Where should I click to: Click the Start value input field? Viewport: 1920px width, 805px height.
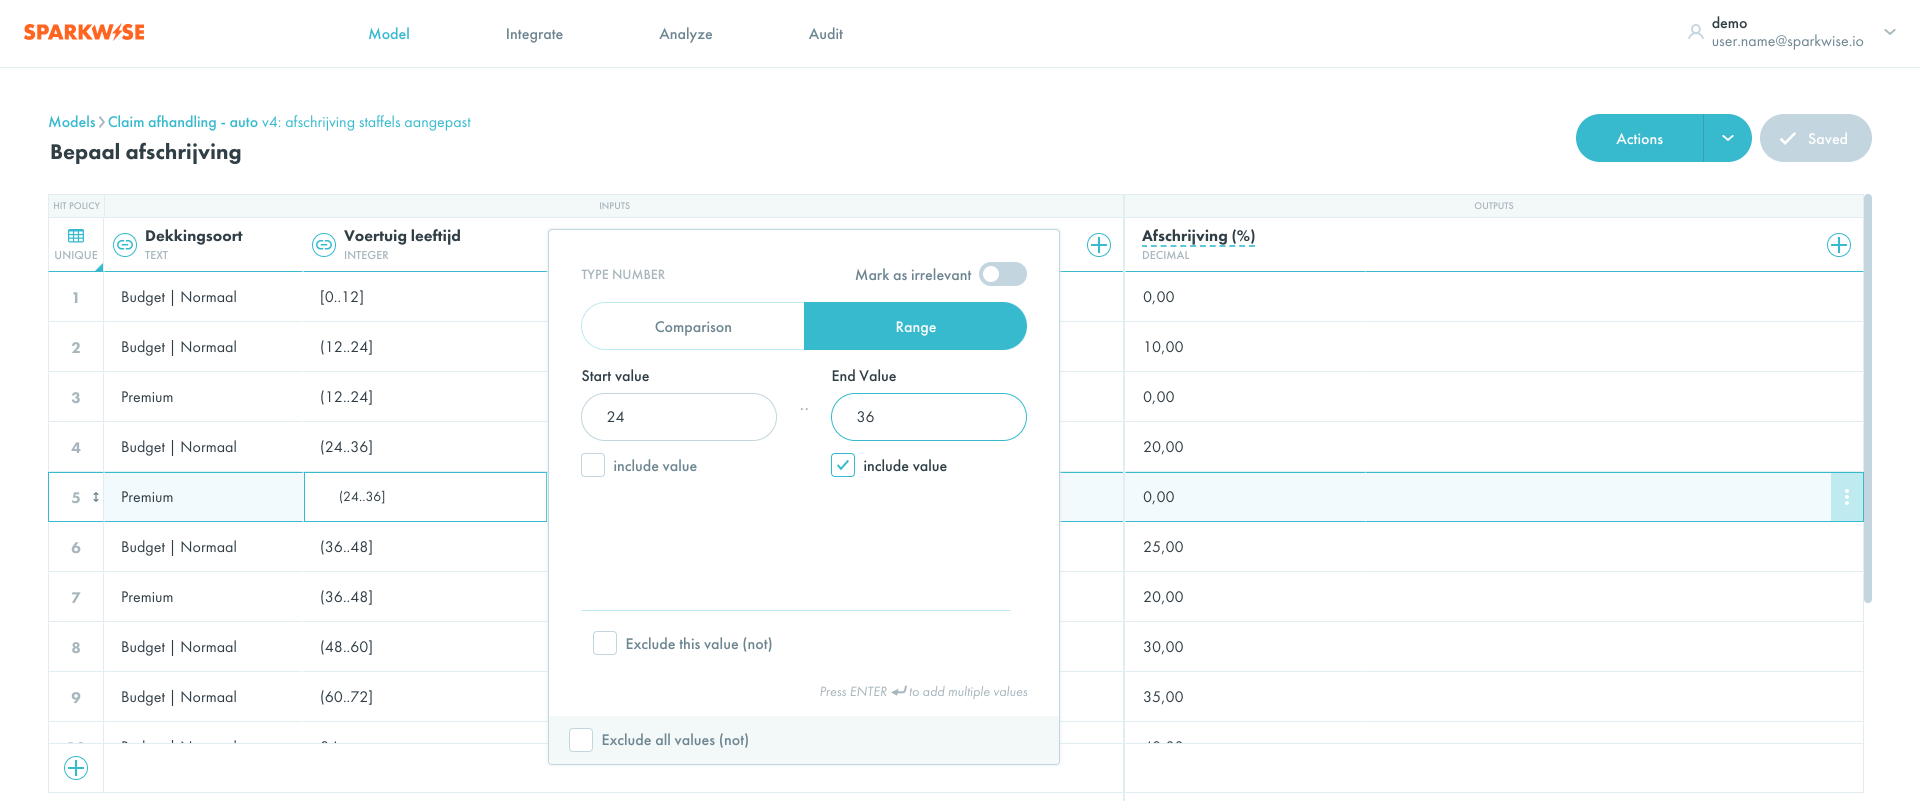(679, 417)
